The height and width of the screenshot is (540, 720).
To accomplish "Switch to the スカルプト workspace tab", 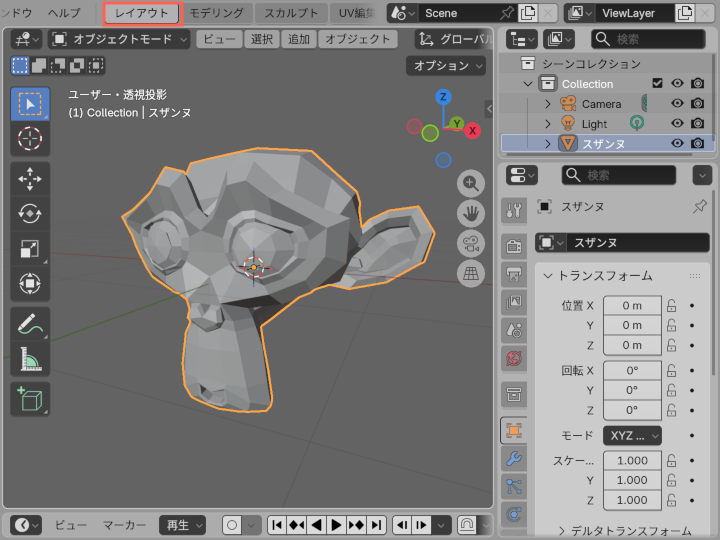I will click(x=291, y=13).
